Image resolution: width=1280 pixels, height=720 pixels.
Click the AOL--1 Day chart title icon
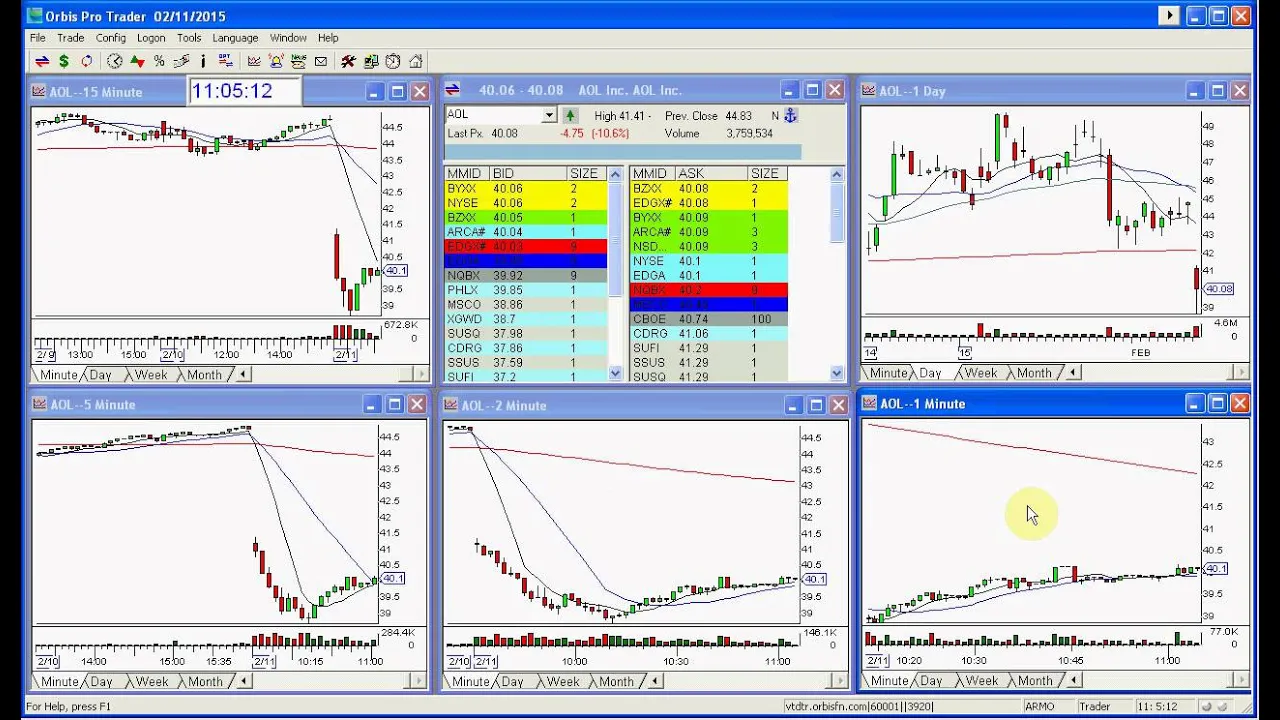869,91
